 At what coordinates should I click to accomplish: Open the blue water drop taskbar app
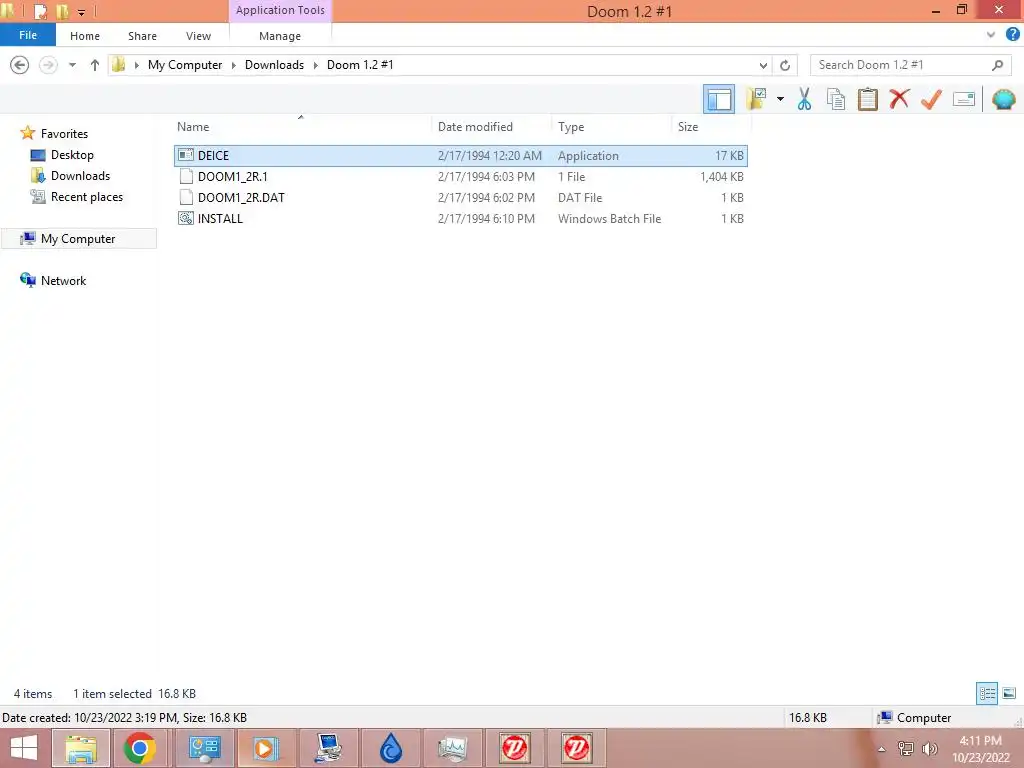(391, 748)
